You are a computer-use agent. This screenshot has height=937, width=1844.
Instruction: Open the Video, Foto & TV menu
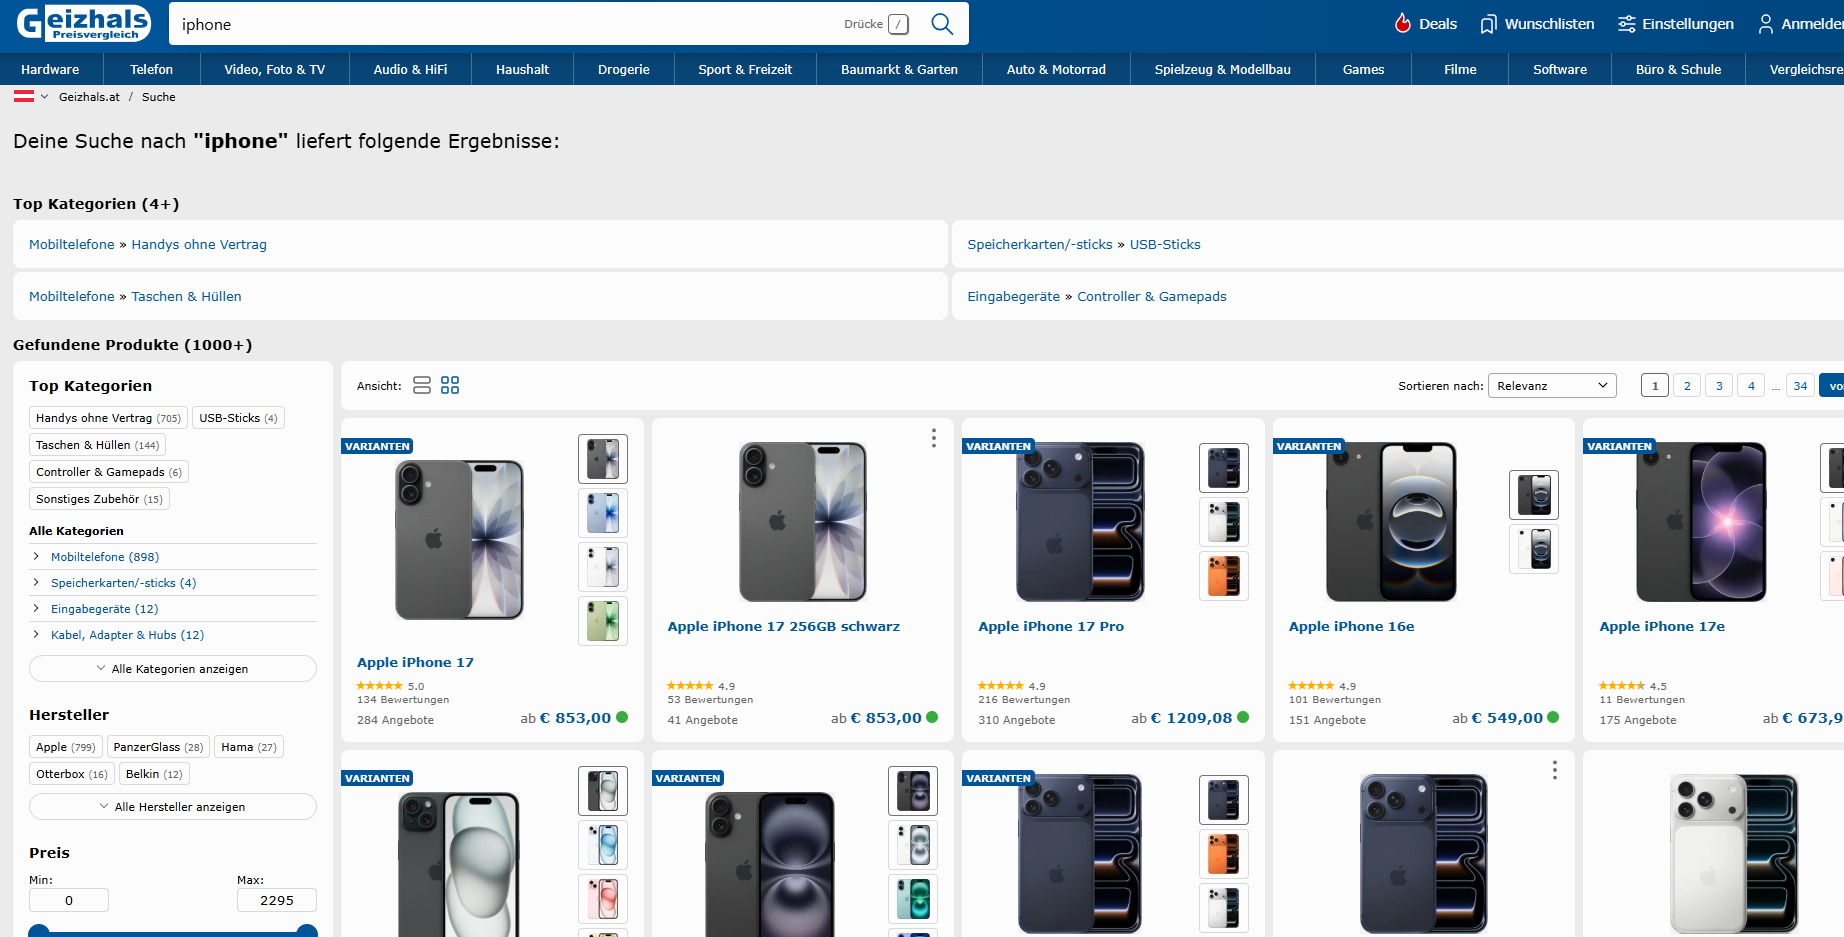coord(275,69)
